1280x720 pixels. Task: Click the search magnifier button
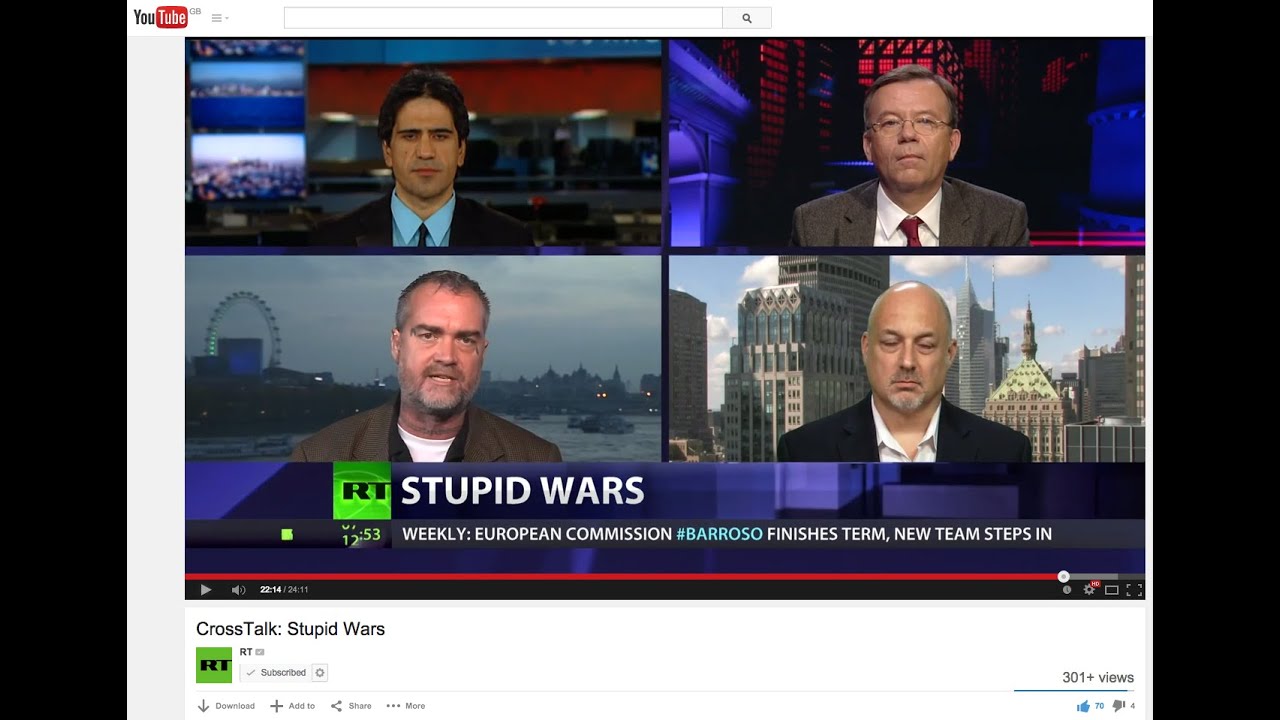747,18
